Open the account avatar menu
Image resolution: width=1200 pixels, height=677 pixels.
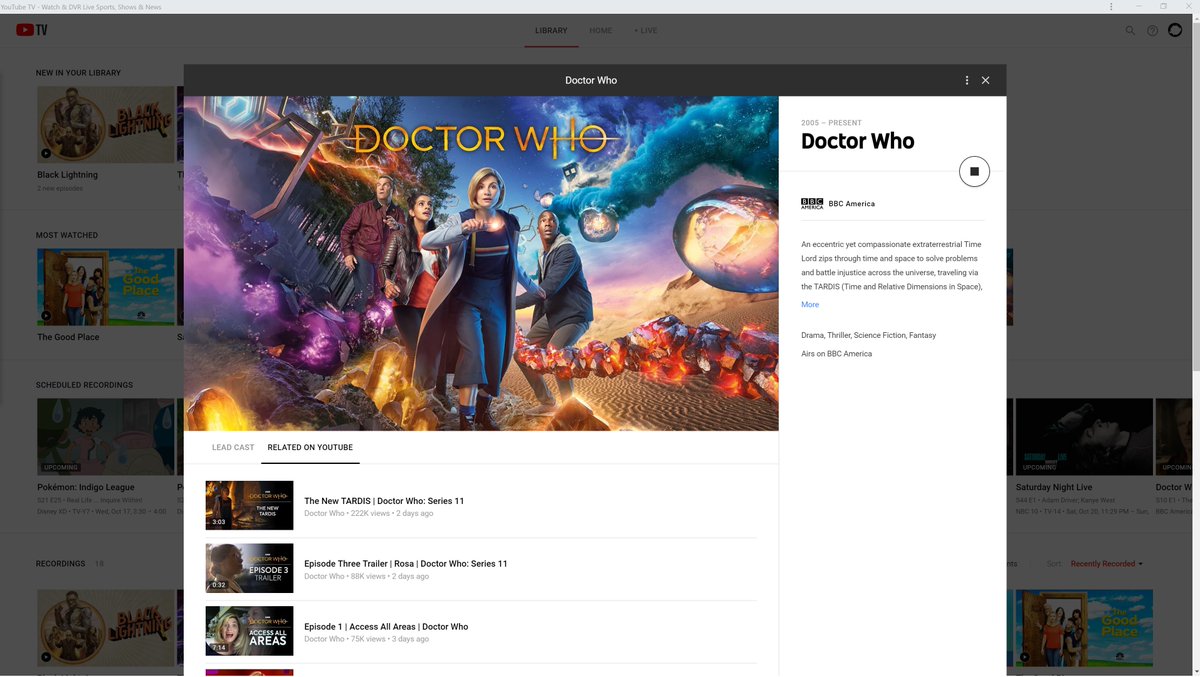click(1175, 30)
